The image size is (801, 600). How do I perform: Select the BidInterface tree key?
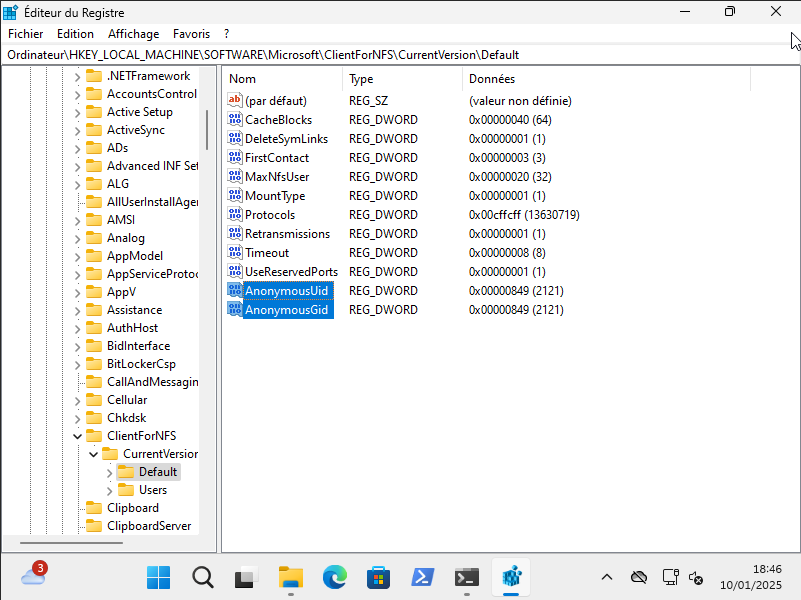pos(138,346)
